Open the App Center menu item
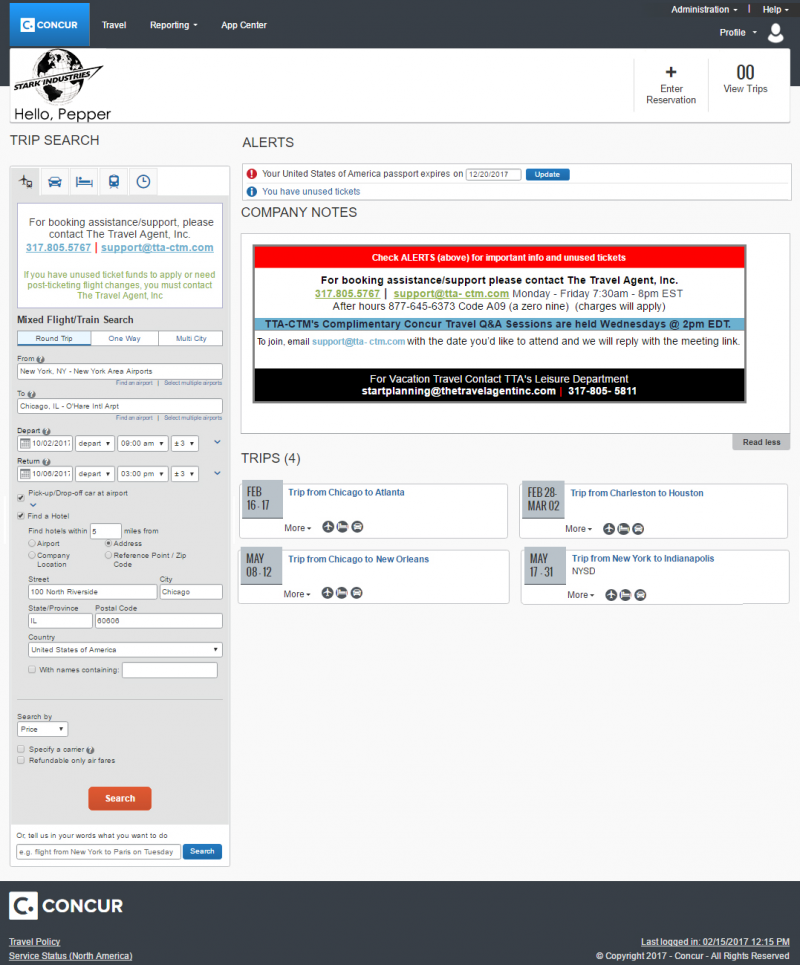 [244, 25]
